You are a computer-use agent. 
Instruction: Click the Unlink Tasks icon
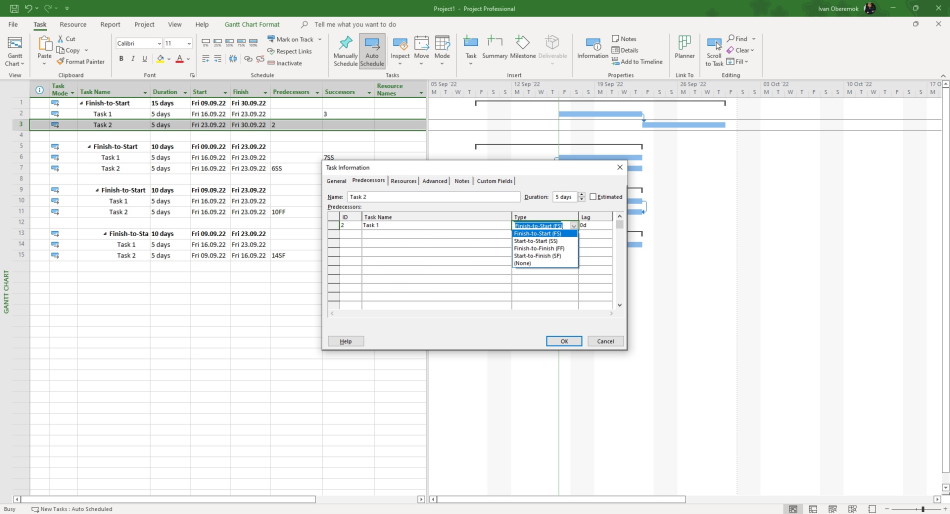tap(260, 59)
